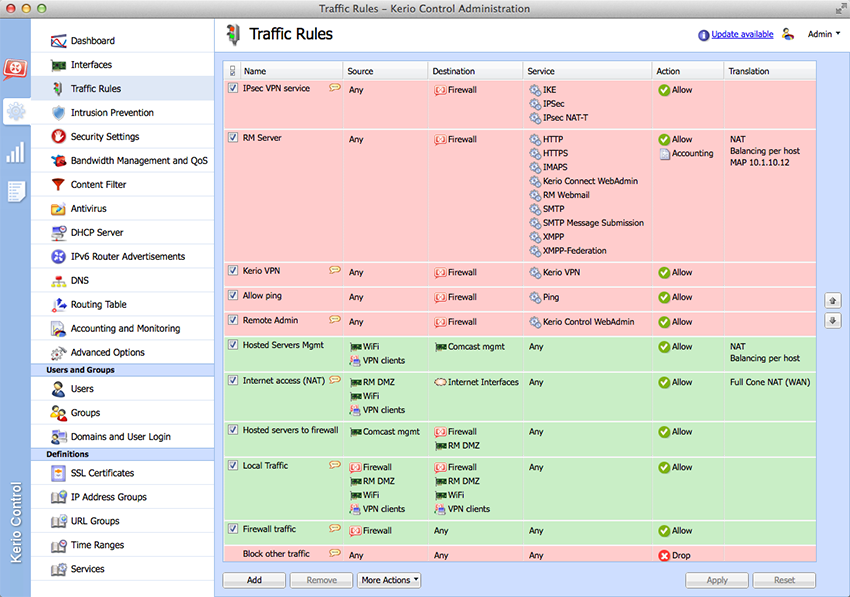Viewport: 850px width, 597px height.
Task: Click the Accounting and Monitoring icon
Action: (x=58, y=329)
